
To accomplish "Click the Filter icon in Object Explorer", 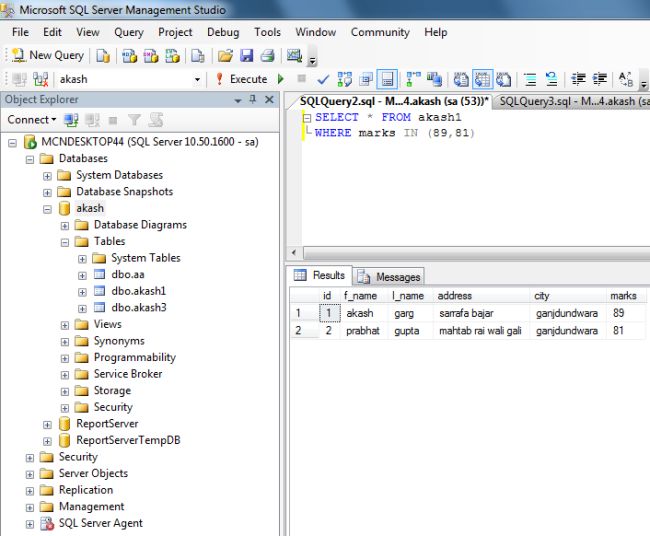I will 134,120.
